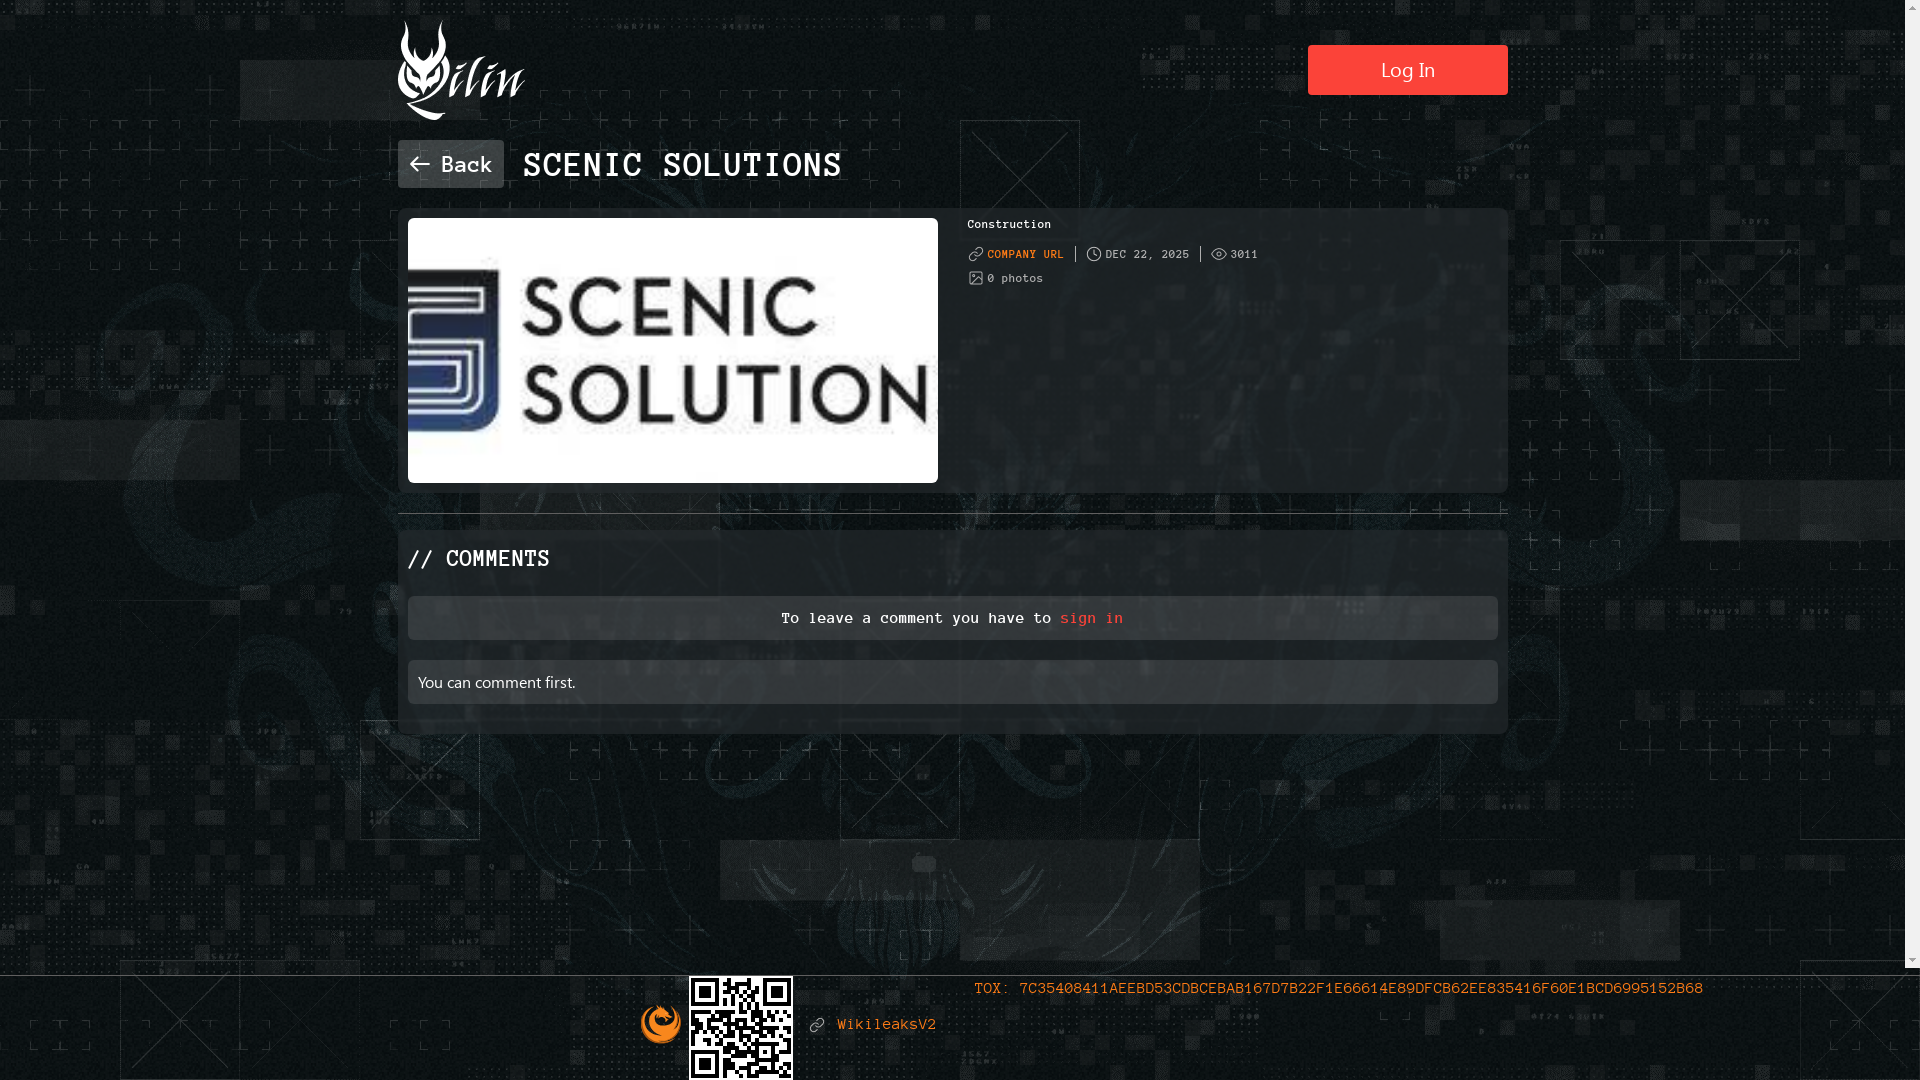Click the orange bird icon in footer
Image resolution: width=1920 pixels, height=1080 pixels.
[660, 1024]
